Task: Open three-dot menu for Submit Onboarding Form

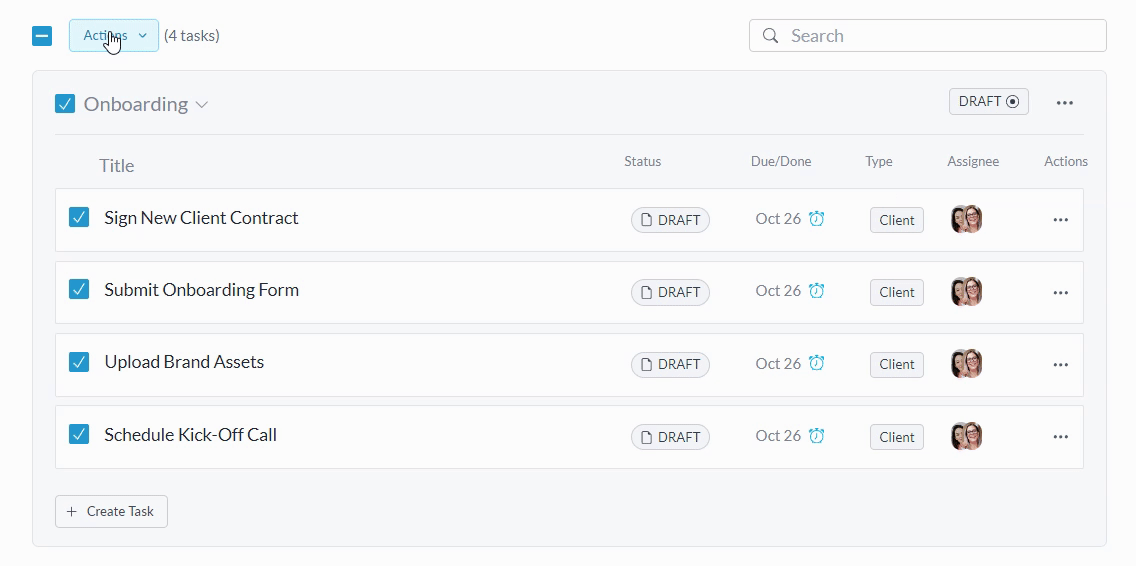Action: click(1060, 293)
